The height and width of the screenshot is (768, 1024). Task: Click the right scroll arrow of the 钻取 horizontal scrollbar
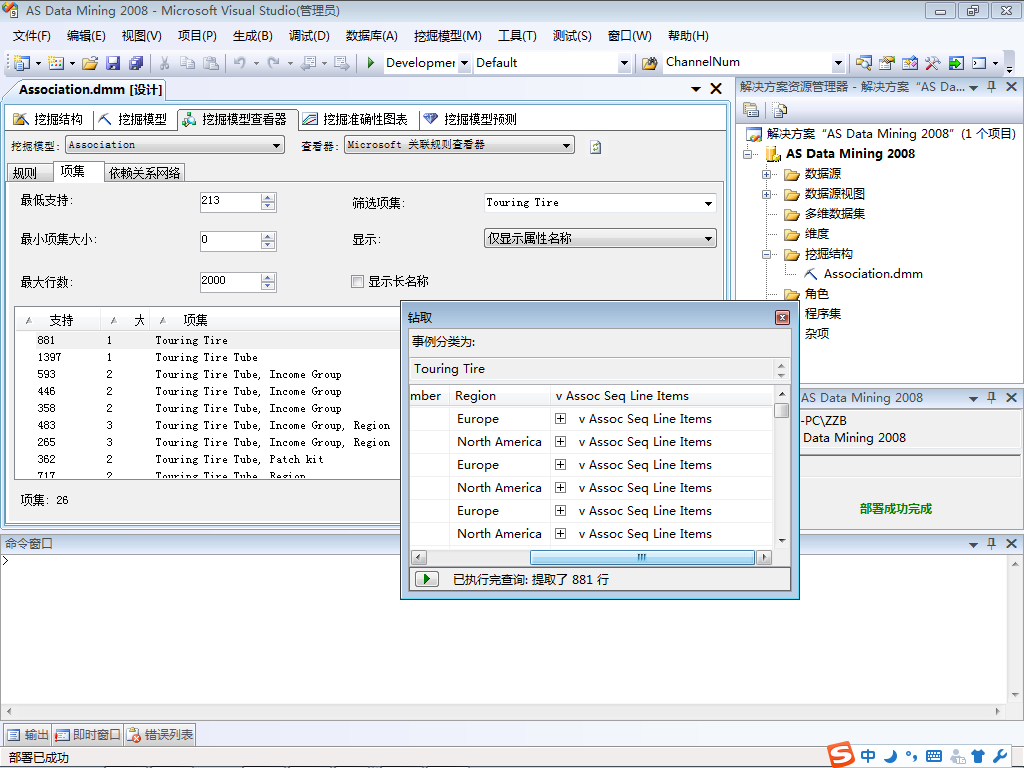point(763,558)
